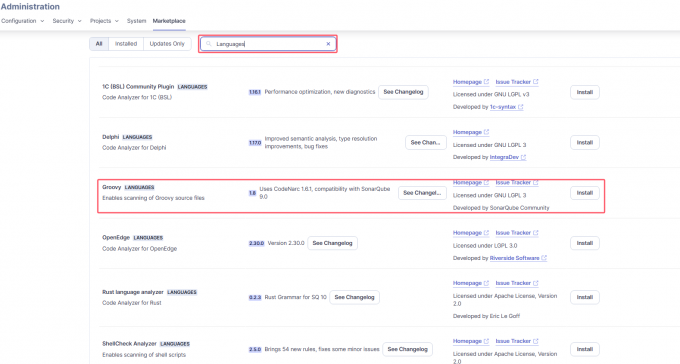Click the plugin search input field
The height and width of the screenshot is (364, 680).
point(268,44)
